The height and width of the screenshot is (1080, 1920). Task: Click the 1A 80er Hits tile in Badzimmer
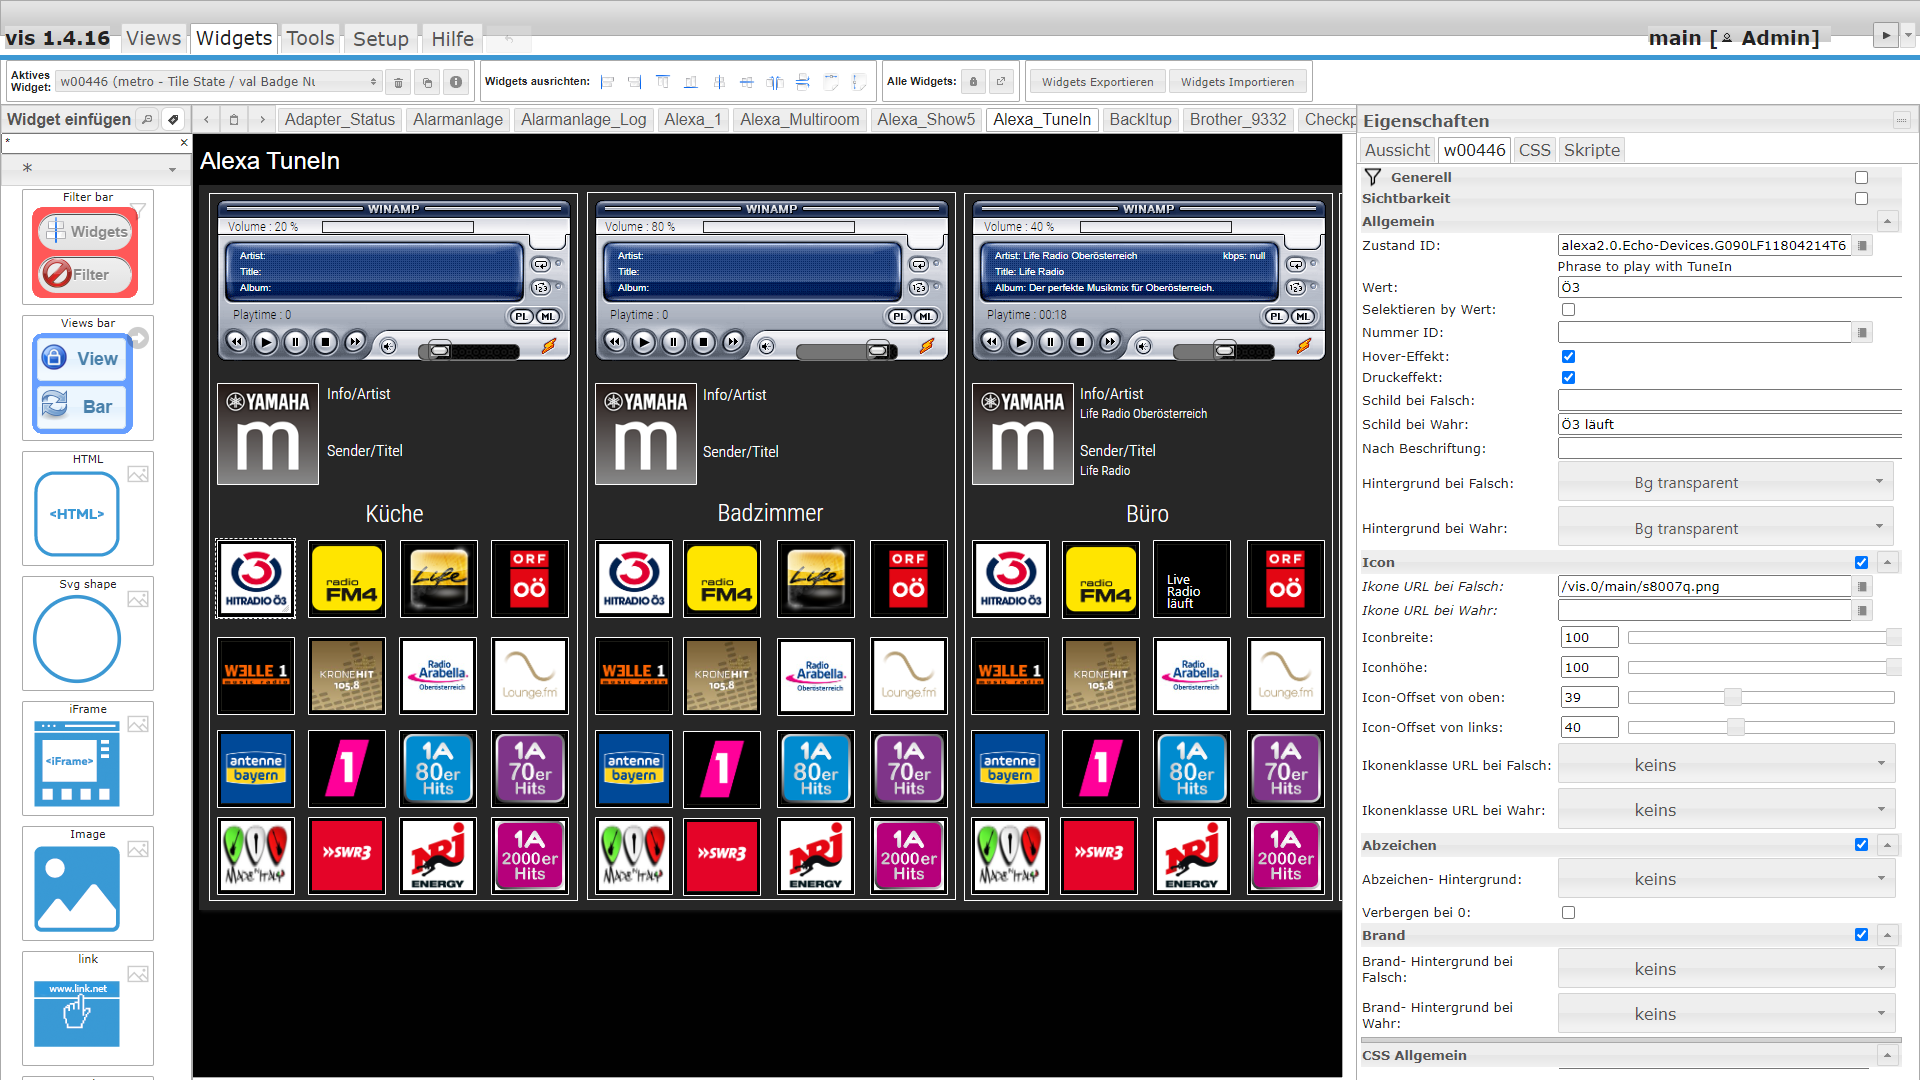coord(816,768)
